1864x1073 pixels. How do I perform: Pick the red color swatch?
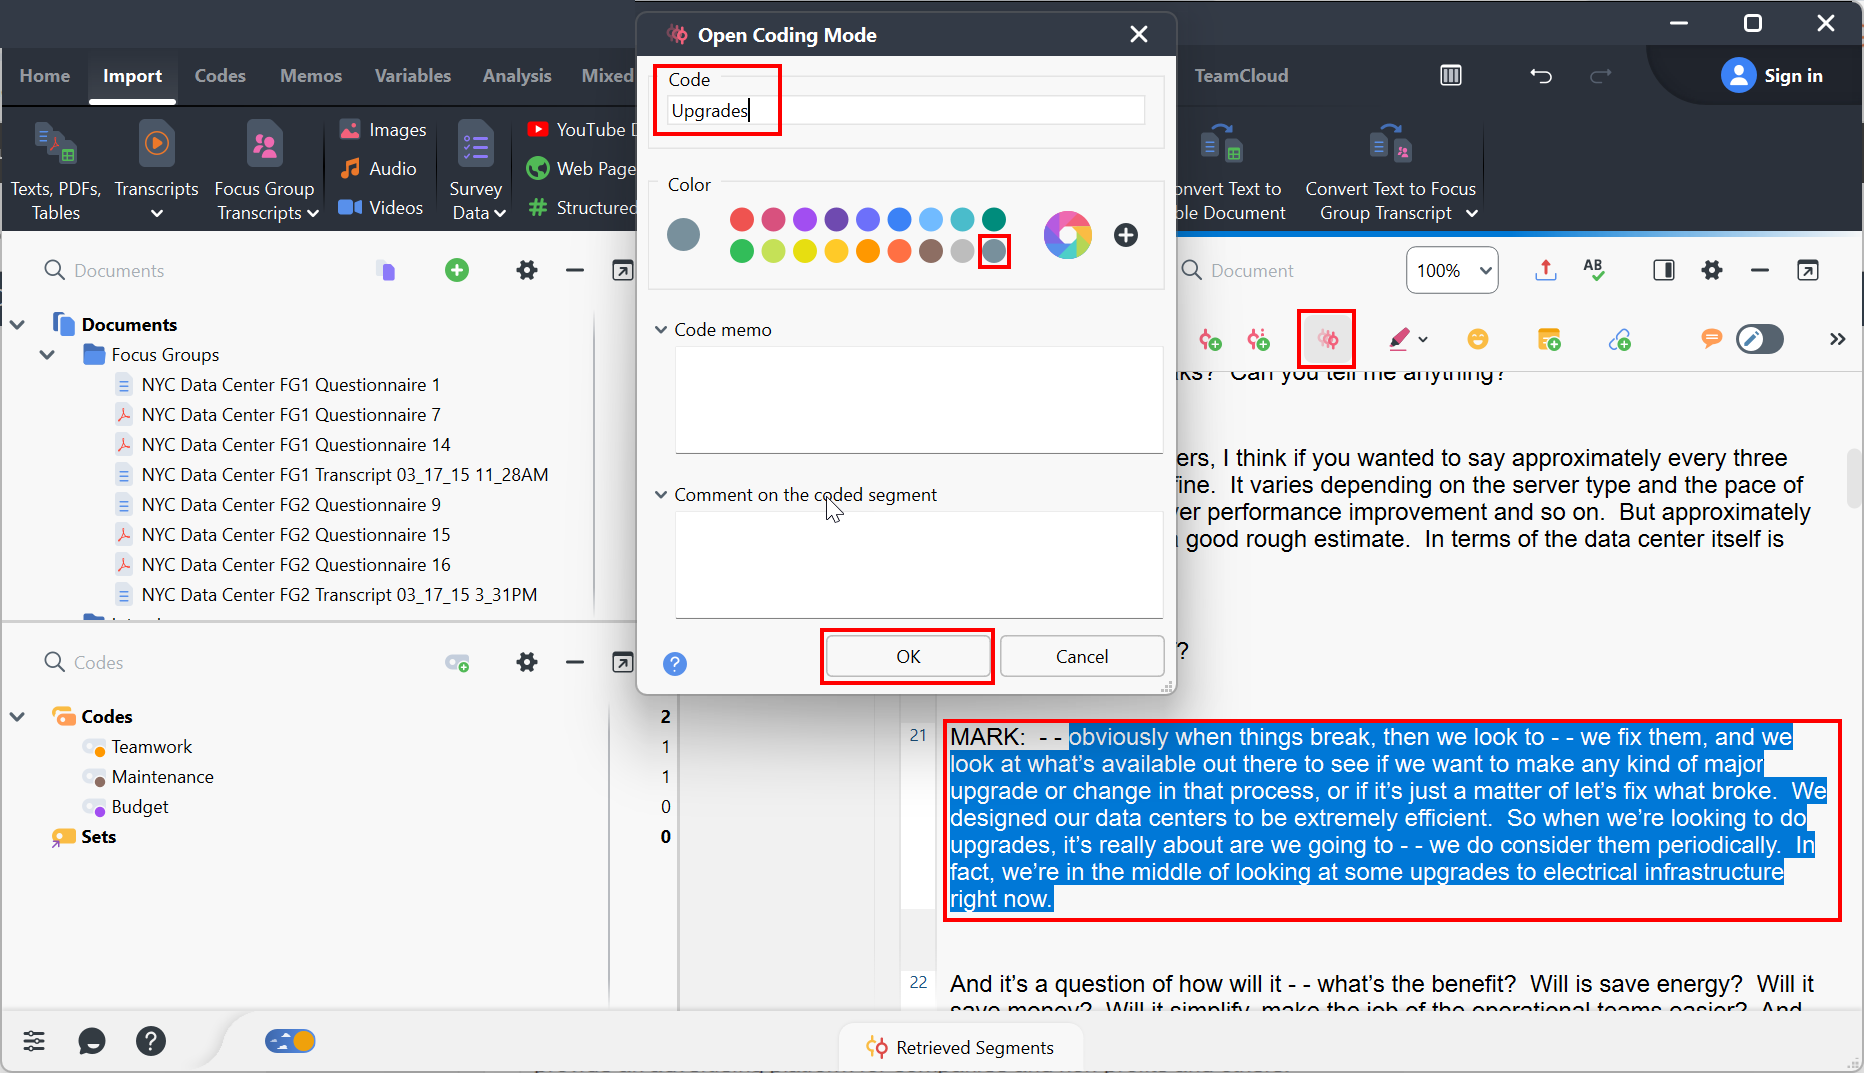[742, 219]
